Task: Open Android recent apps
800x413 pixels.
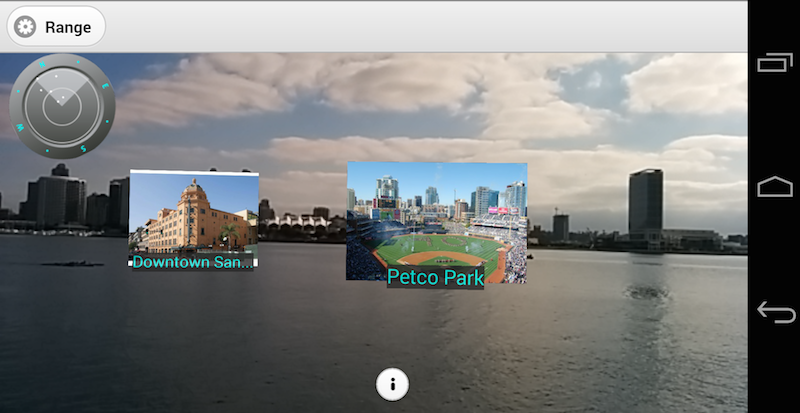Action: pos(774,63)
